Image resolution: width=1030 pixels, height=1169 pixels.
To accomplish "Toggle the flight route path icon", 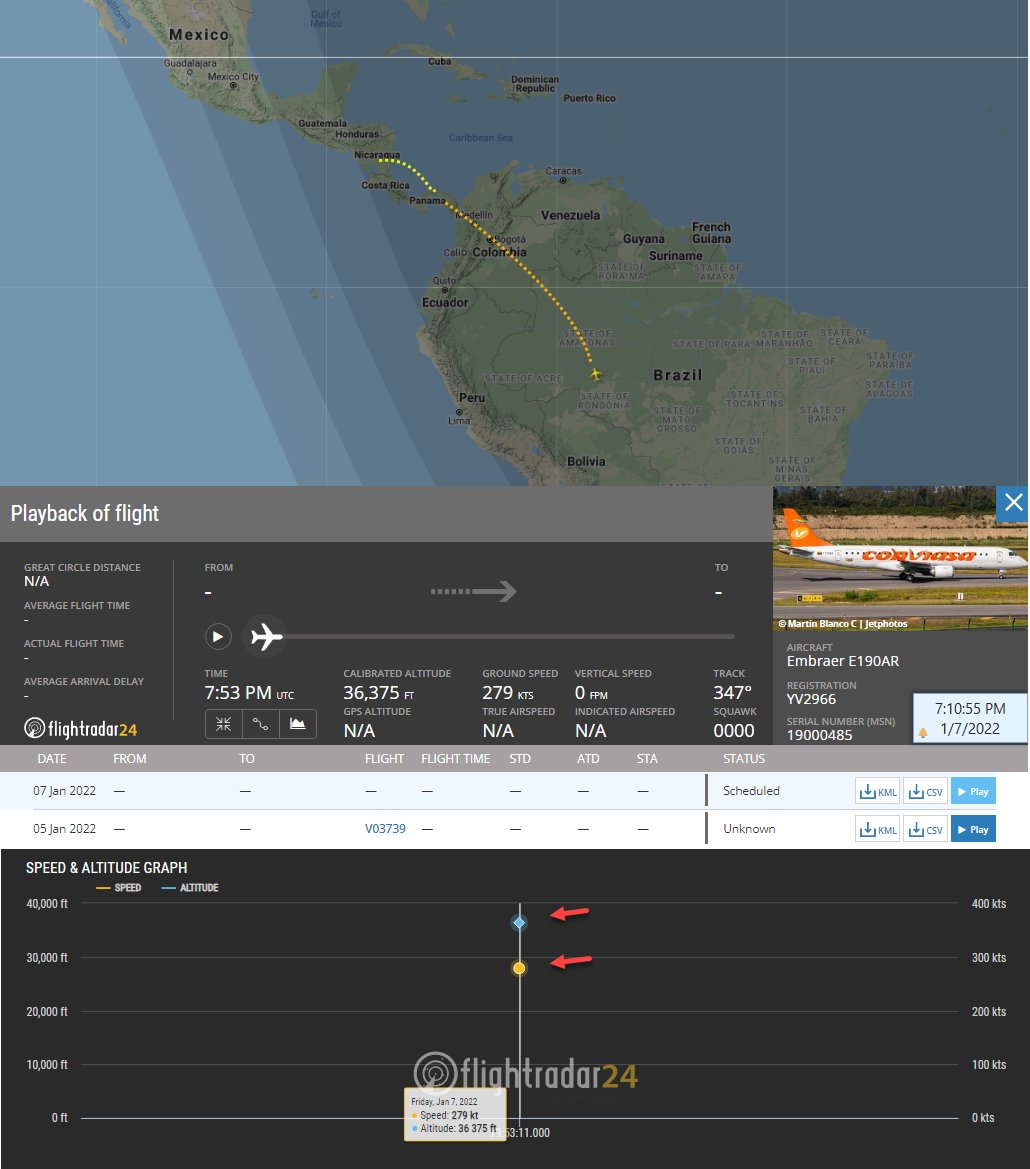I will [260, 724].
